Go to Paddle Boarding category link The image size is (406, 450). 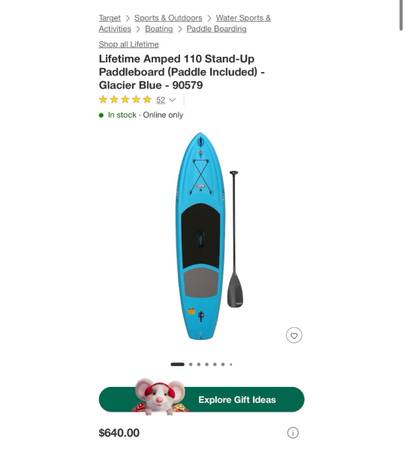pos(216,29)
